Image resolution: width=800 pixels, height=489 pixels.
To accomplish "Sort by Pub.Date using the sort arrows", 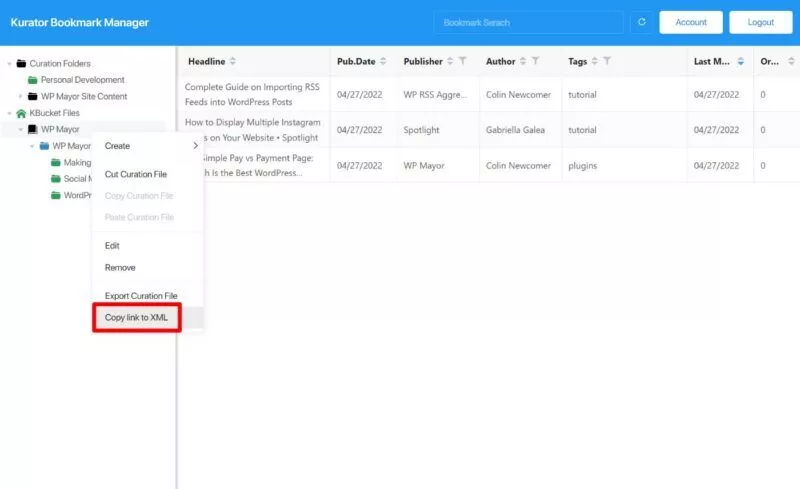I will pos(383,61).
